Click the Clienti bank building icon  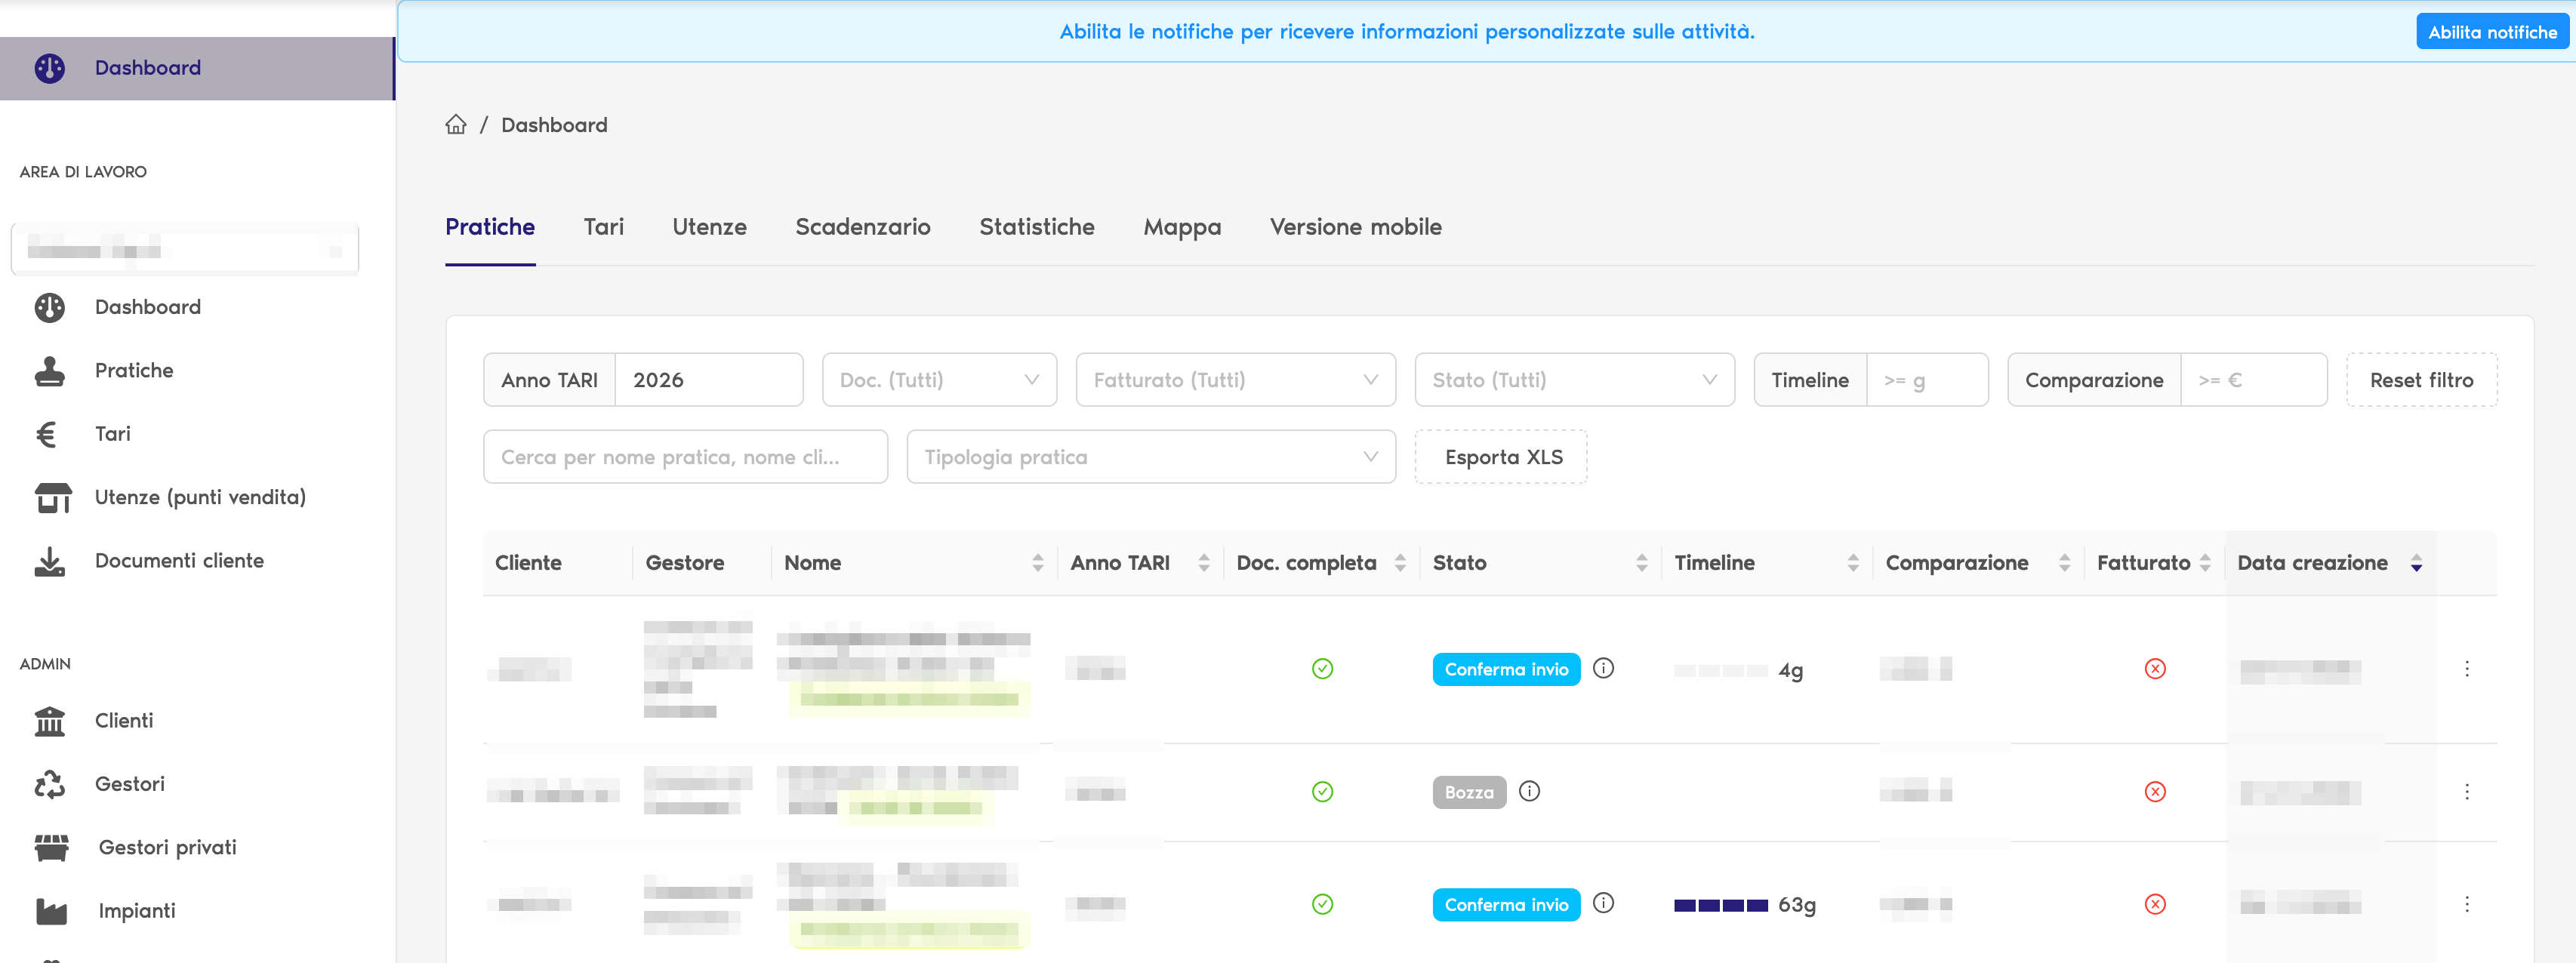click(50, 721)
